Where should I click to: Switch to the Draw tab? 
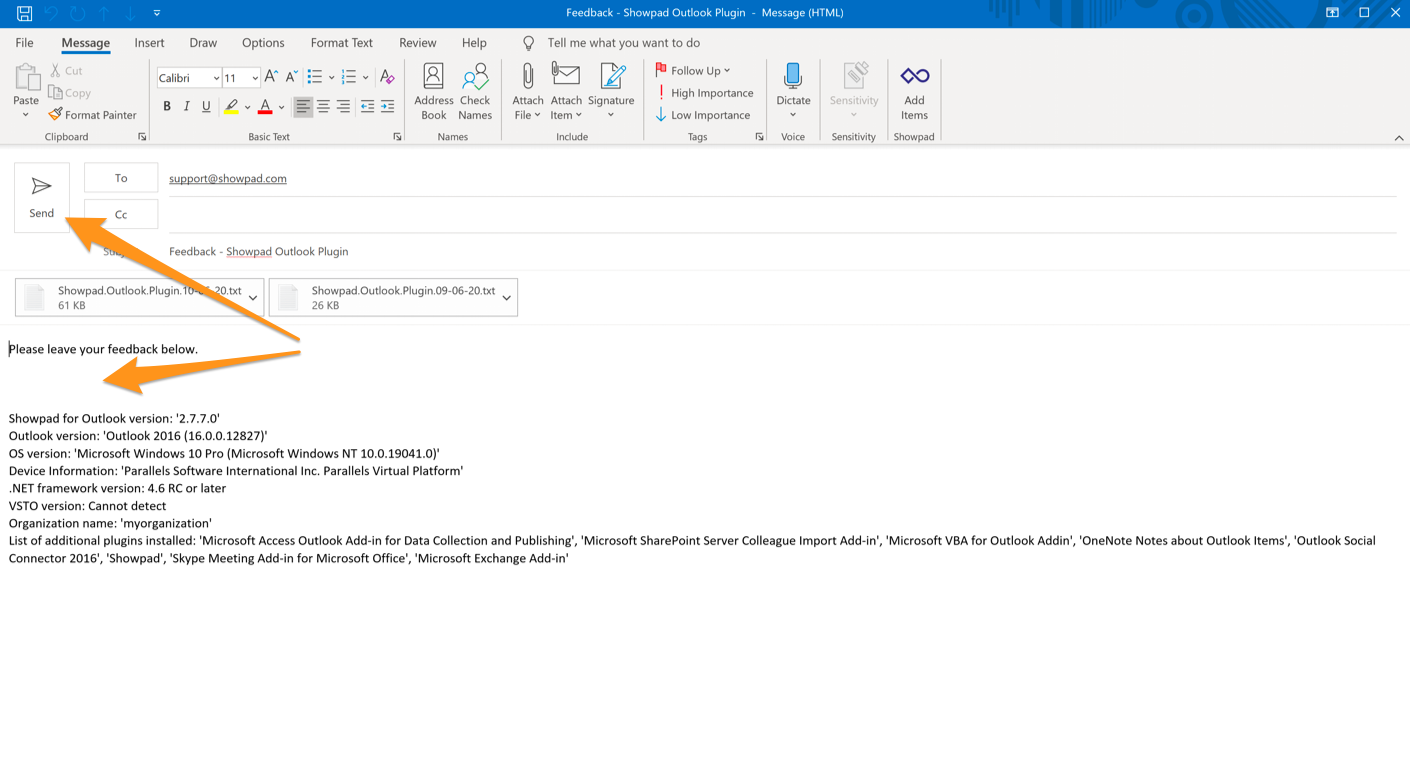click(203, 43)
